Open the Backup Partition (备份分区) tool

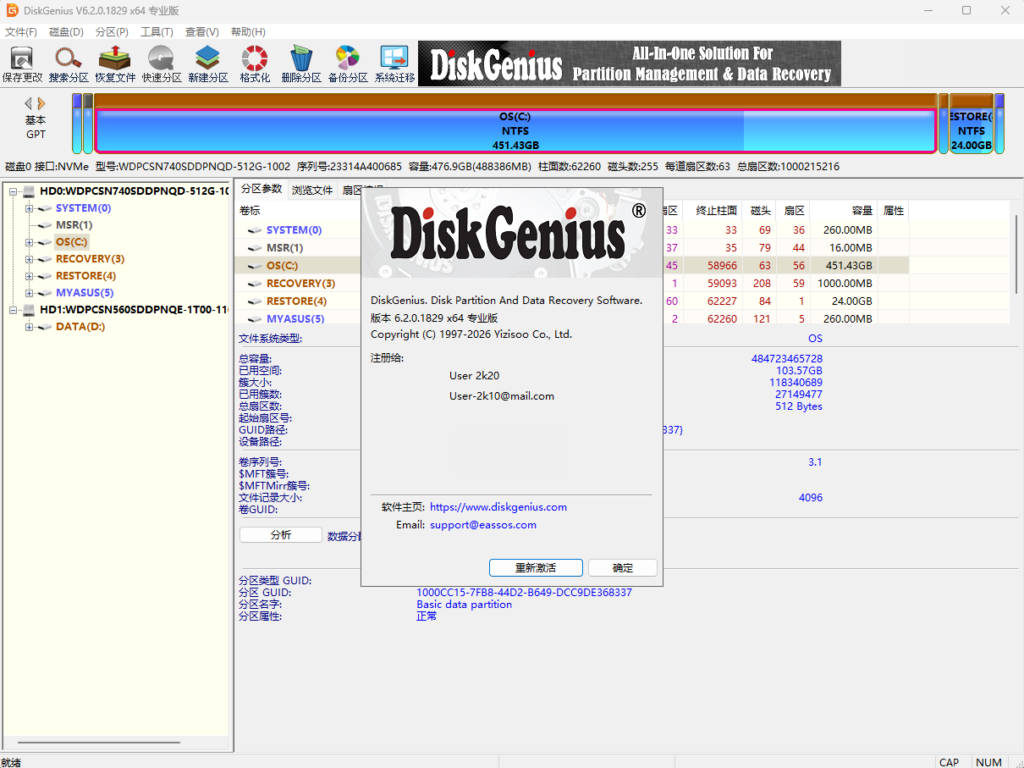(347, 64)
